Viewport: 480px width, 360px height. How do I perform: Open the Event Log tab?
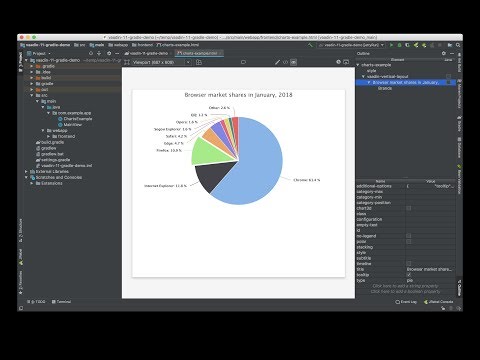pyautogui.click(x=406, y=302)
